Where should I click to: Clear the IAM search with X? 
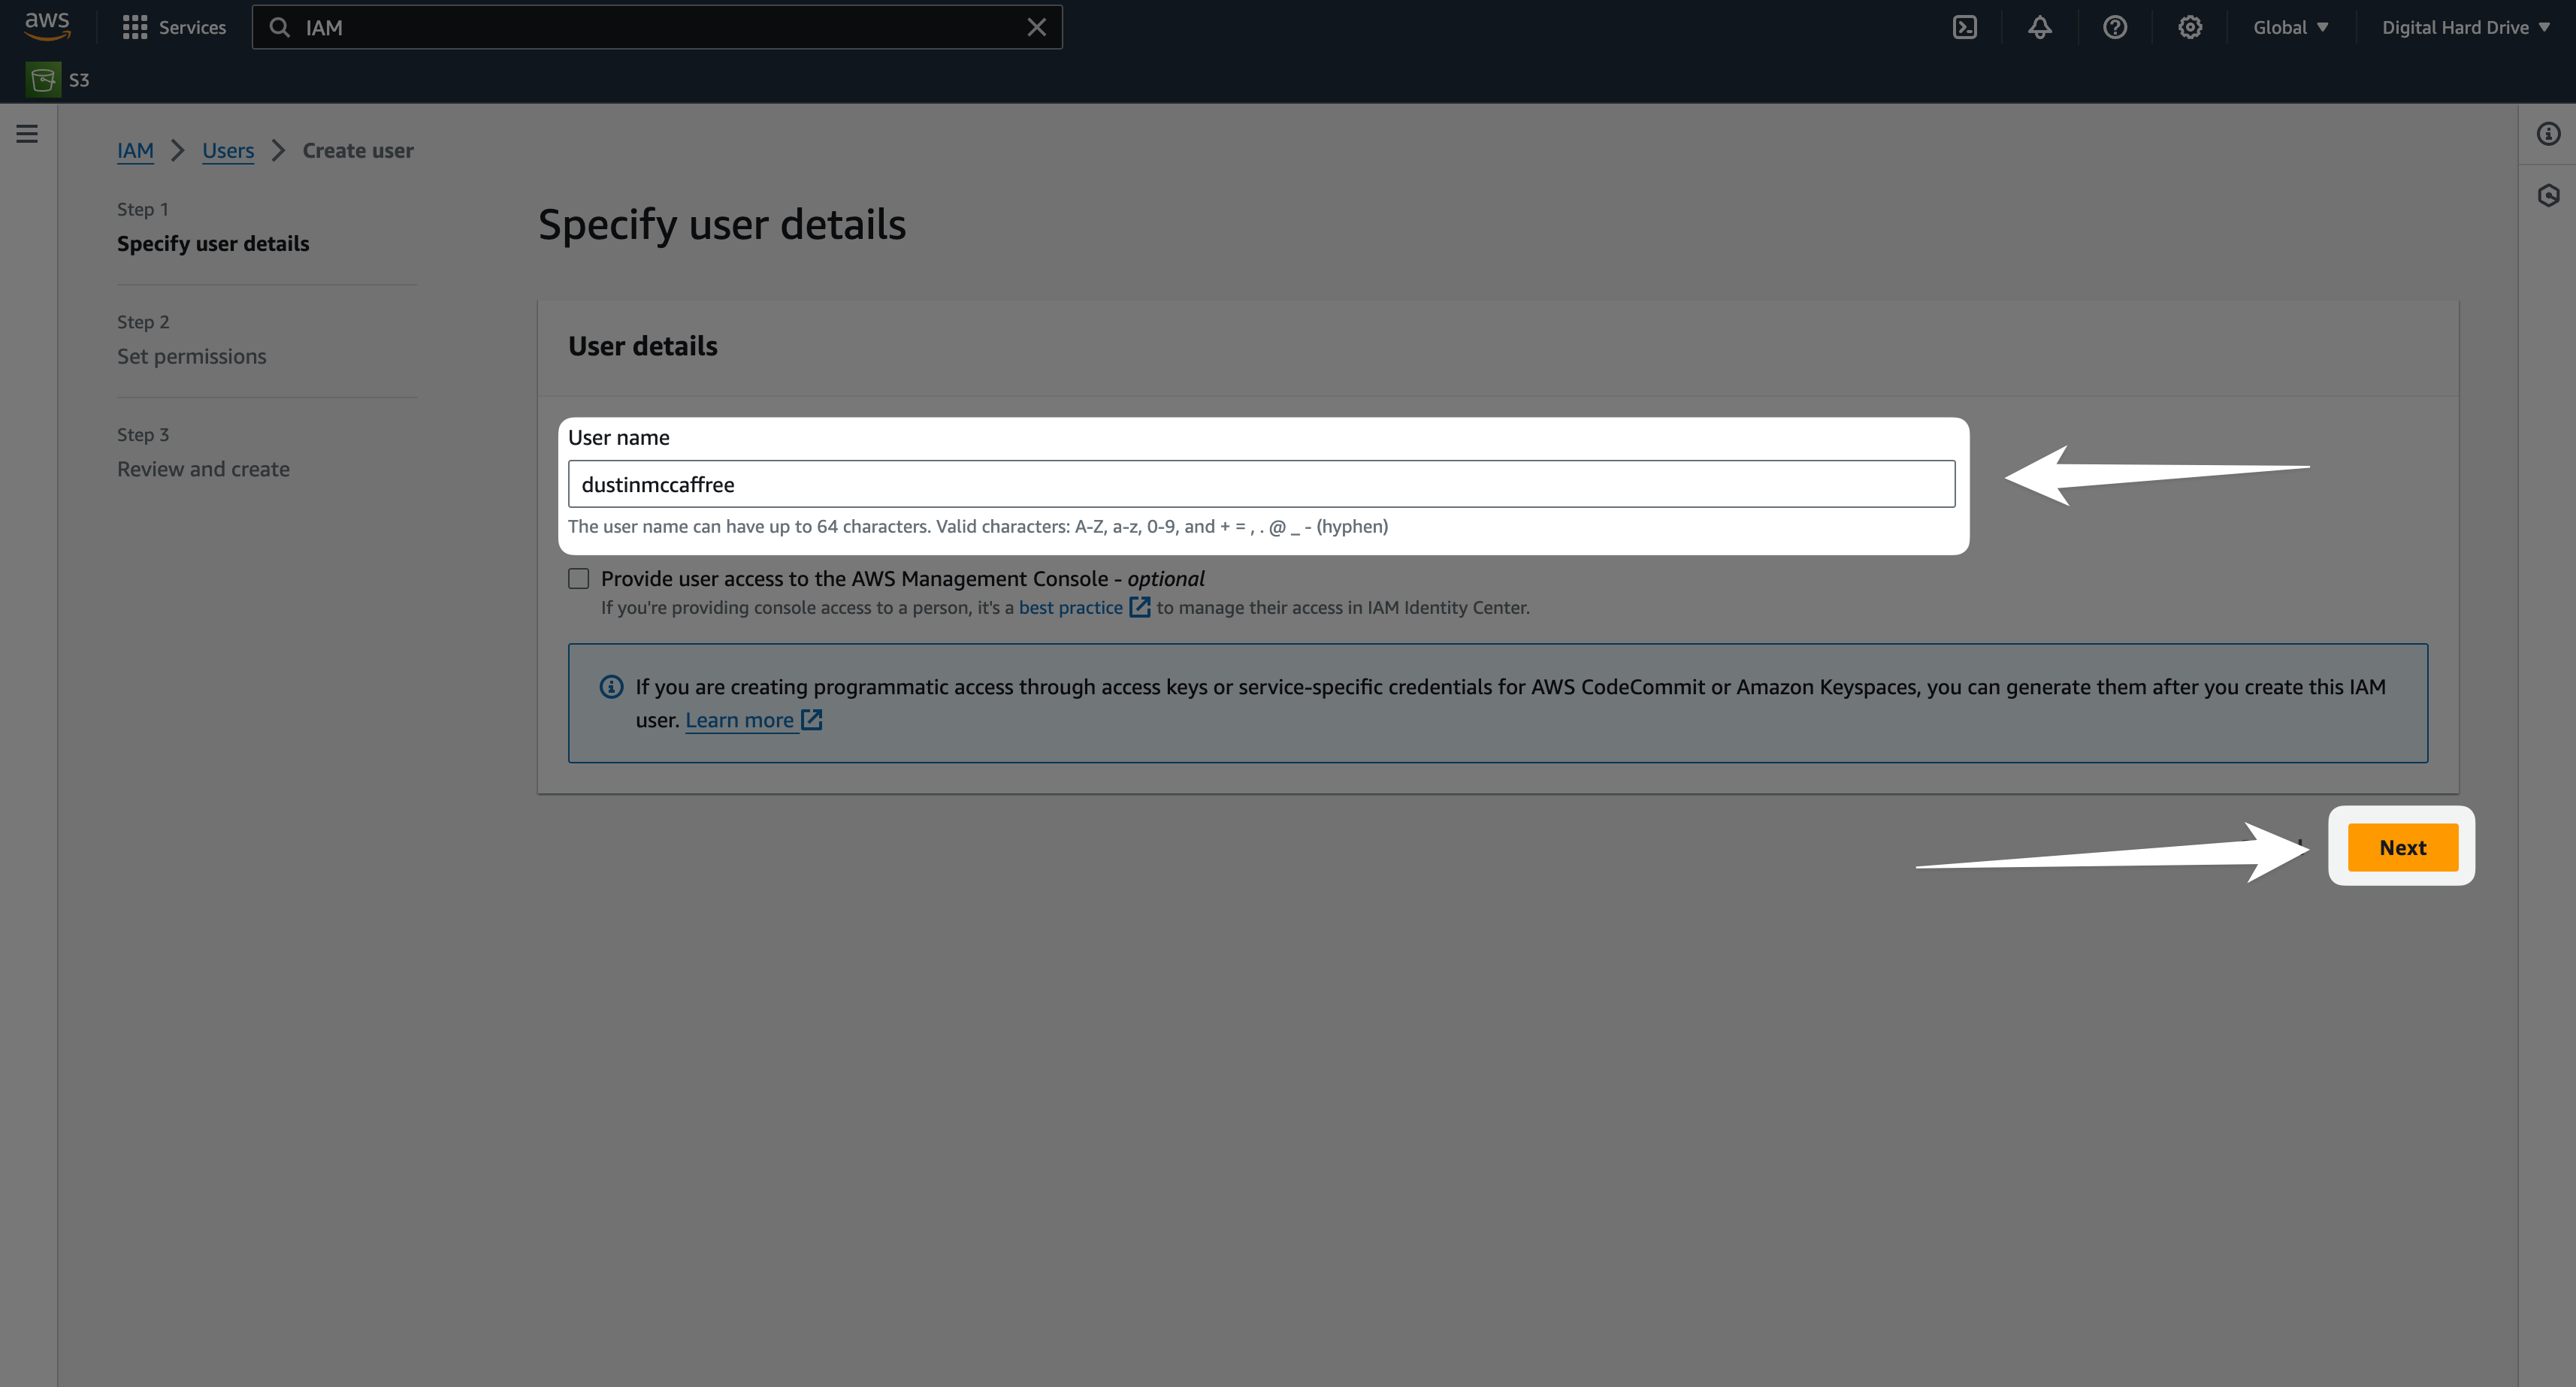tap(1036, 27)
